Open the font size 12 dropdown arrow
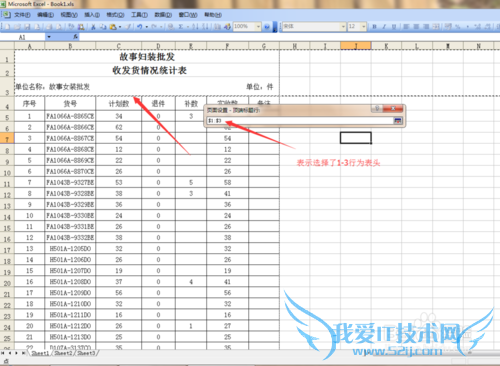This screenshot has height=366, width=500. coord(364,26)
